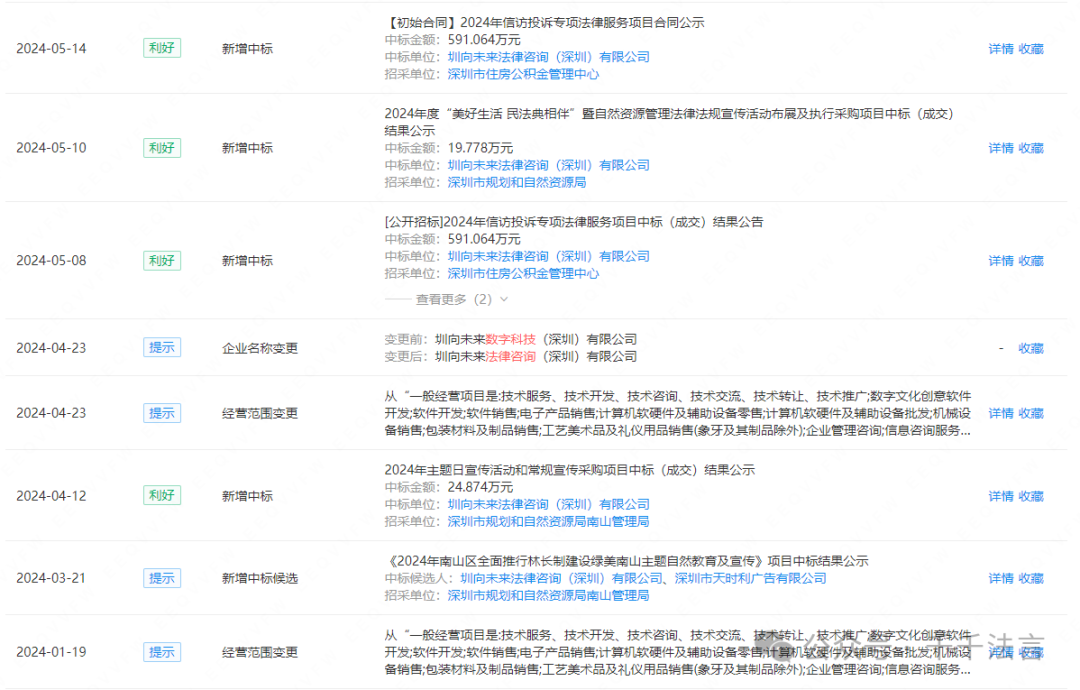Open 详情 for 2024-04-23 经营范围变更
Viewport: 1080px width, 690px height.
coord(1001,413)
